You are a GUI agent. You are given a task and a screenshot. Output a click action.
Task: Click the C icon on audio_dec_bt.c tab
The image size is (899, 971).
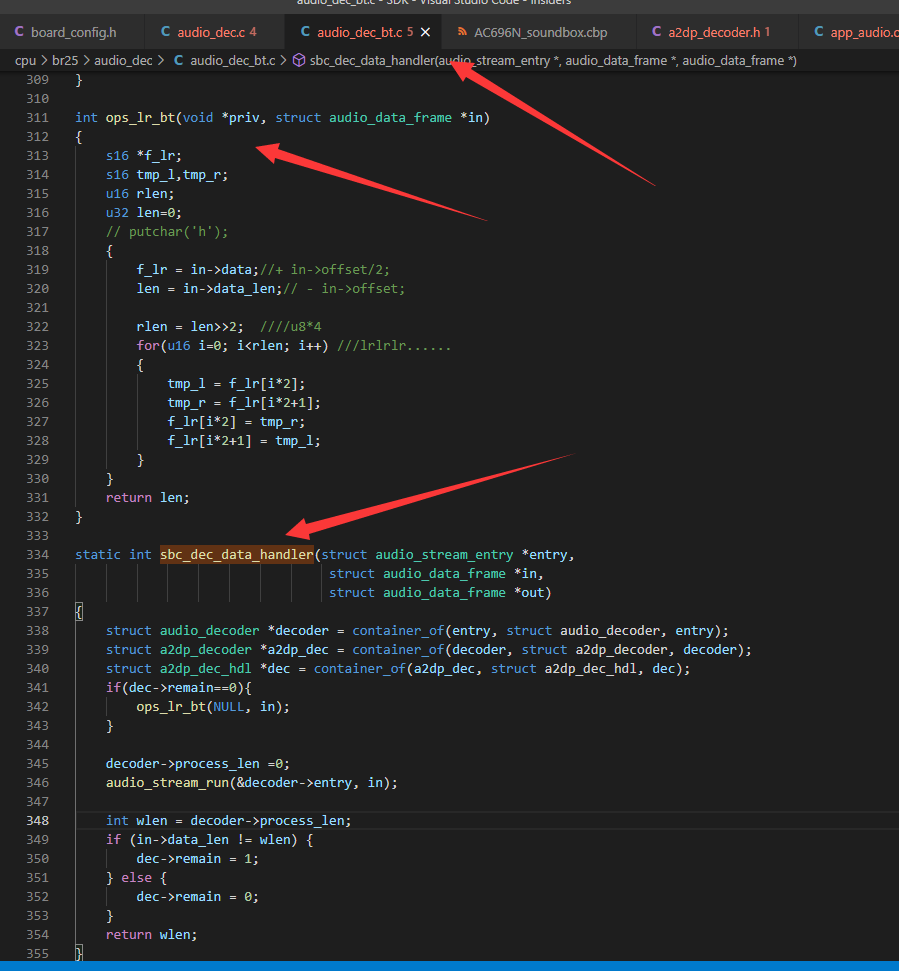click(x=305, y=32)
